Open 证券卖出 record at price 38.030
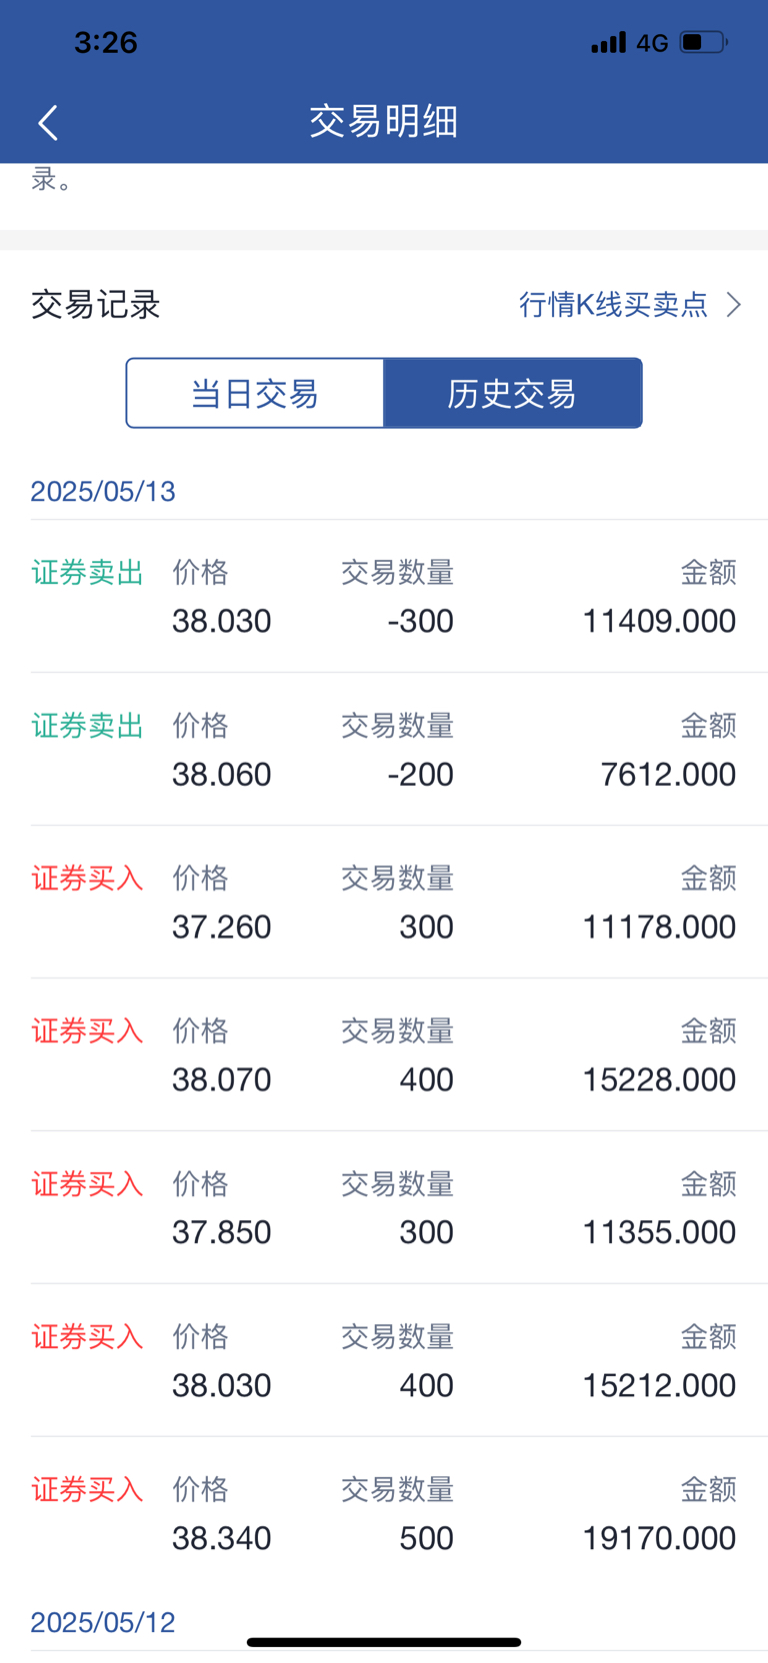 coord(384,596)
